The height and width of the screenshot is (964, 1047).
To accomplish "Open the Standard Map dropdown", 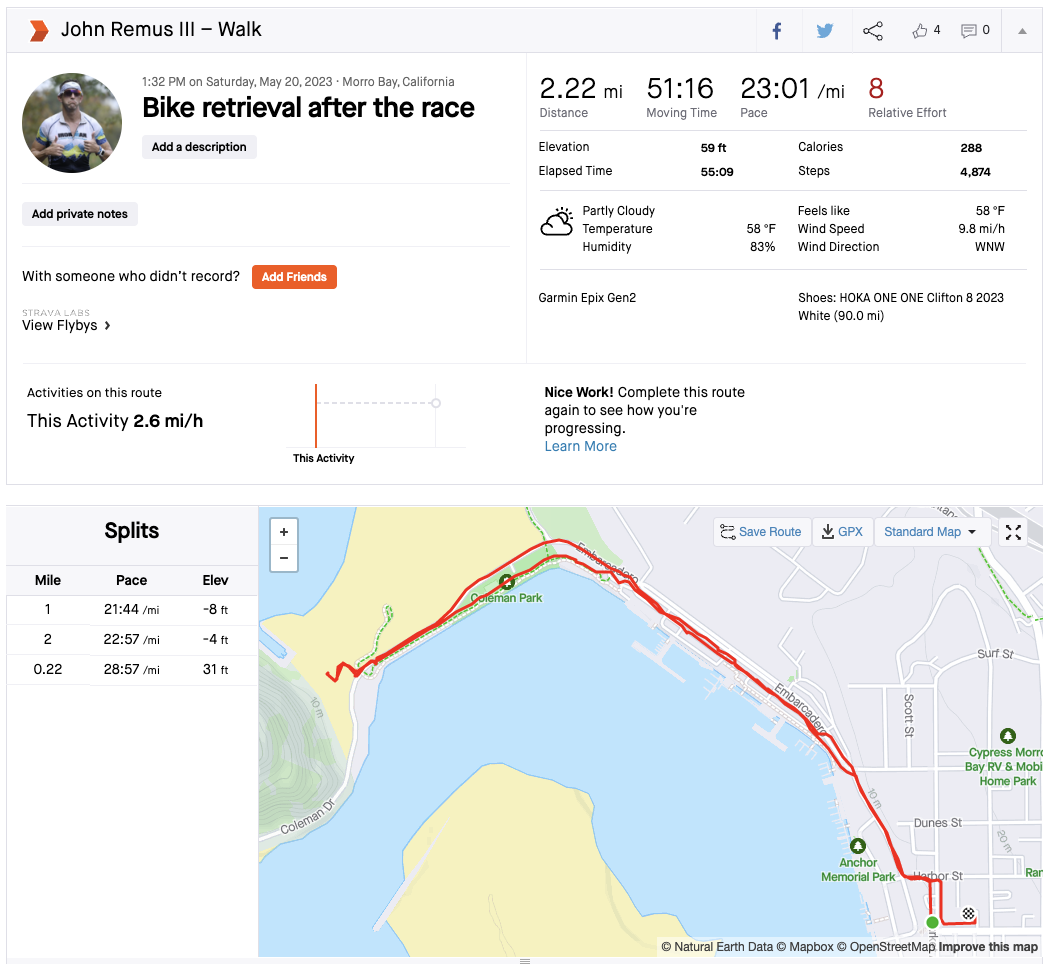I will (x=930, y=532).
